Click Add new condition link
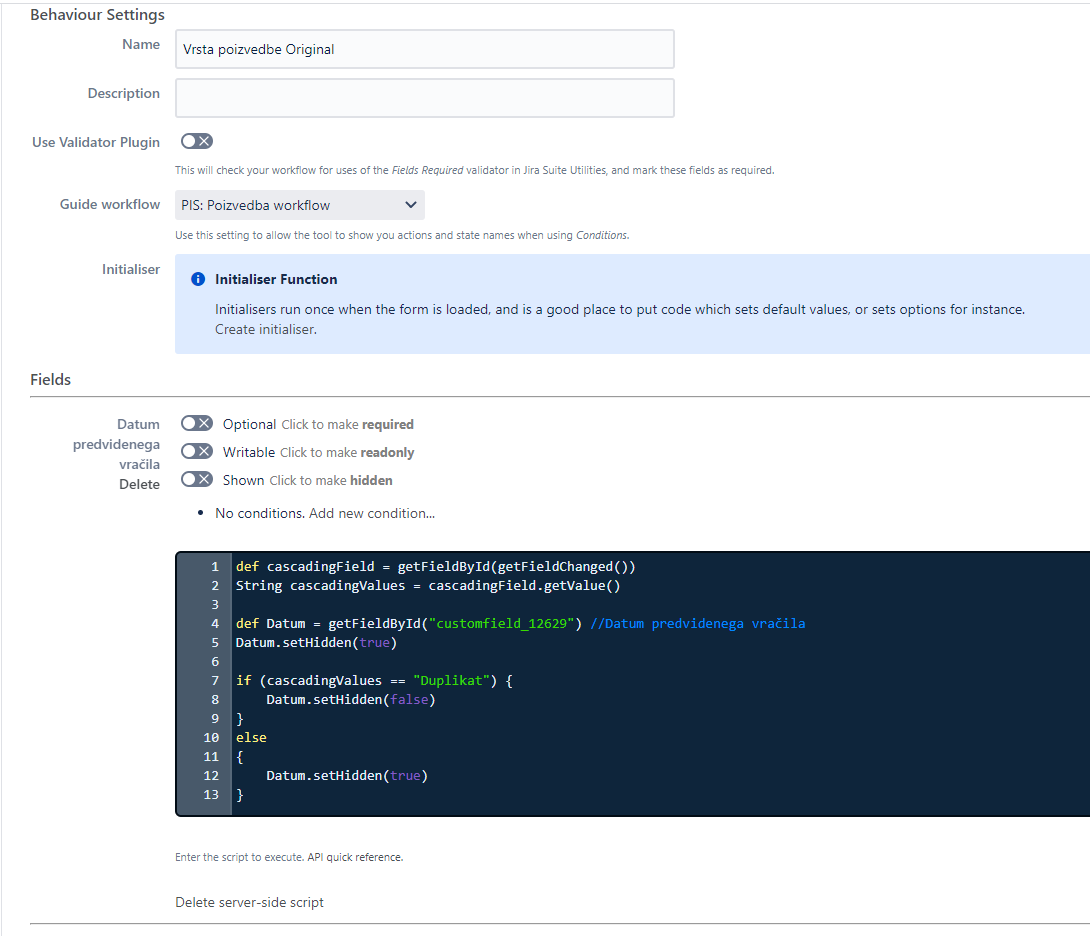The image size is (1090, 936). [x=372, y=513]
